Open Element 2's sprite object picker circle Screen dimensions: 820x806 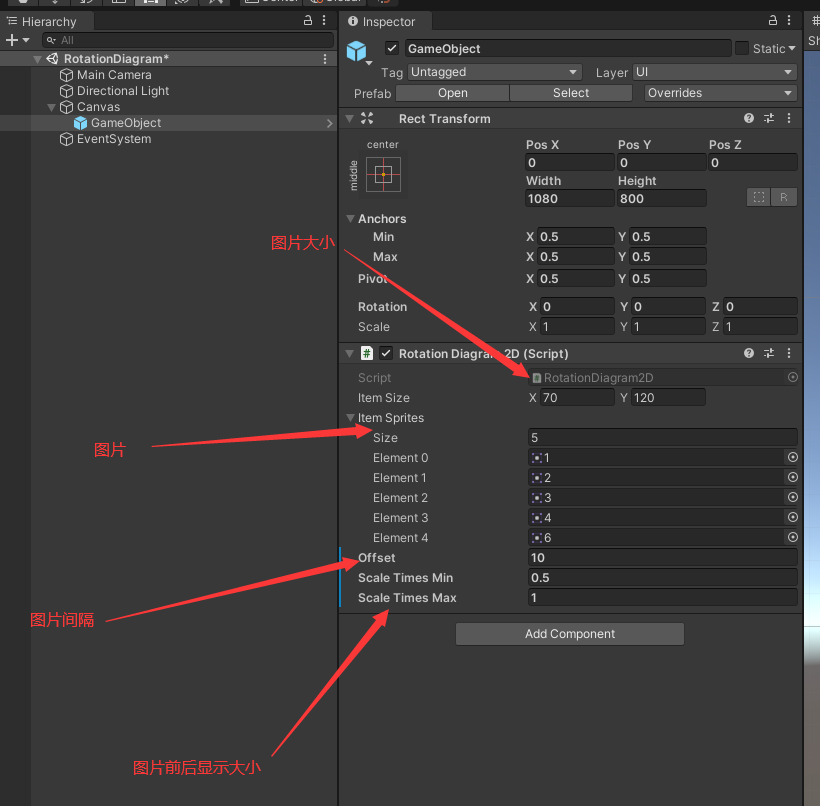point(791,497)
